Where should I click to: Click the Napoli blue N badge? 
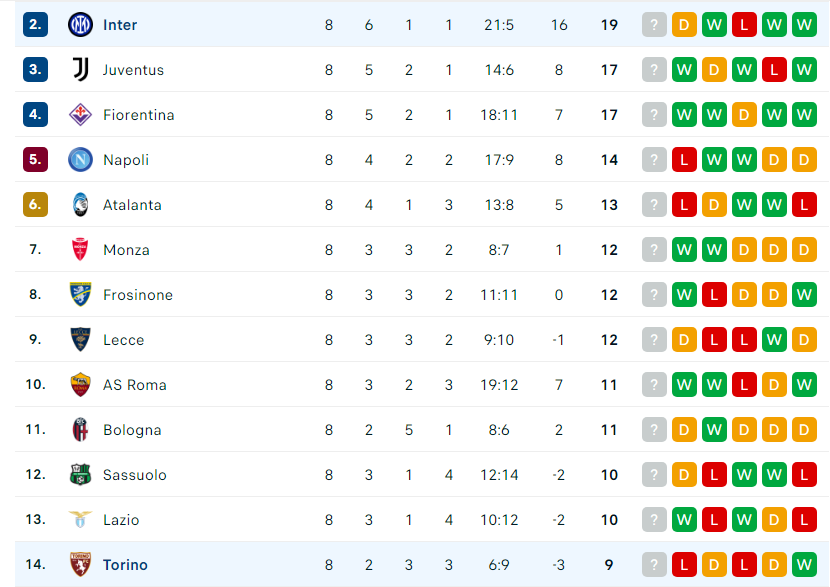point(80,160)
